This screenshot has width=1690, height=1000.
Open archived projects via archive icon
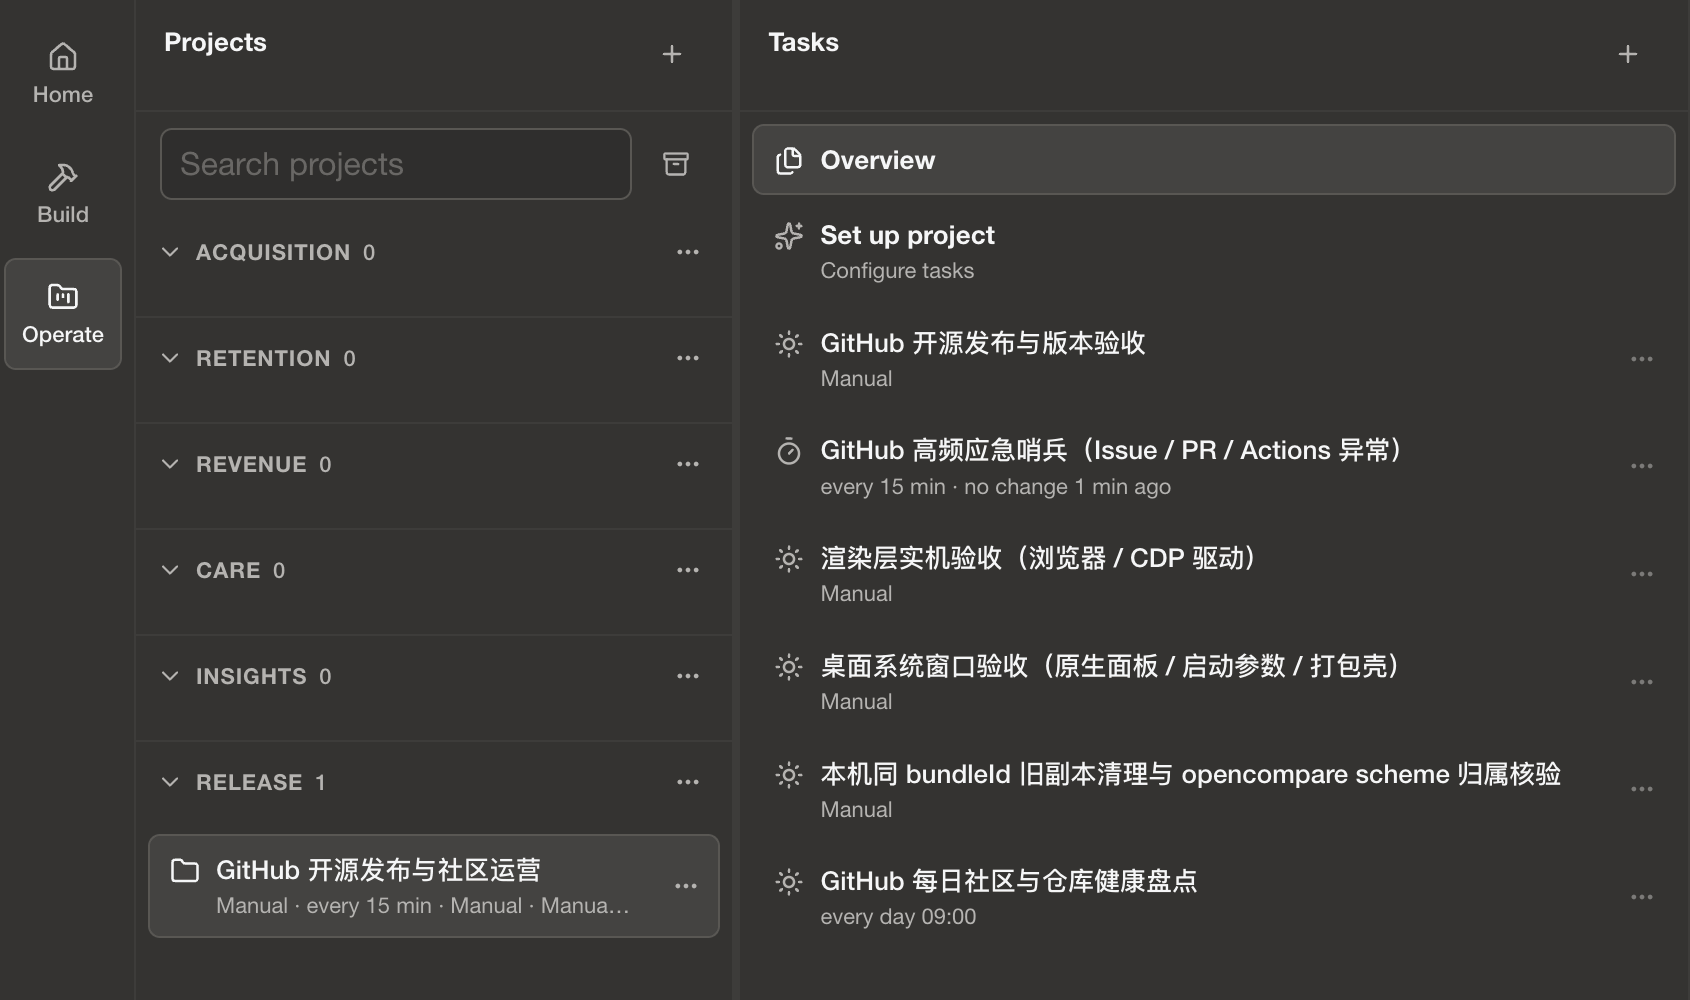click(676, 164)
